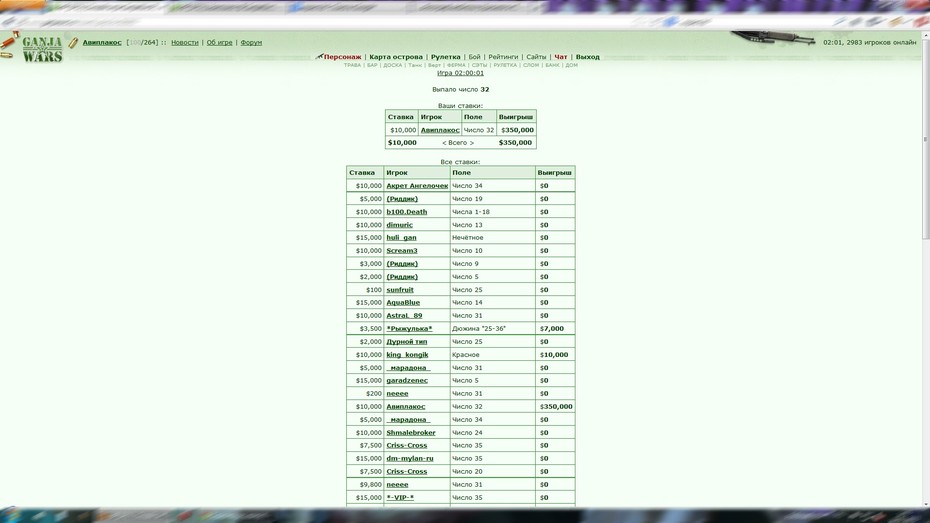This screenshot has width=930, height=523.
Task: Open the ФЕРМА submenu link
Action: coord(456,65)
